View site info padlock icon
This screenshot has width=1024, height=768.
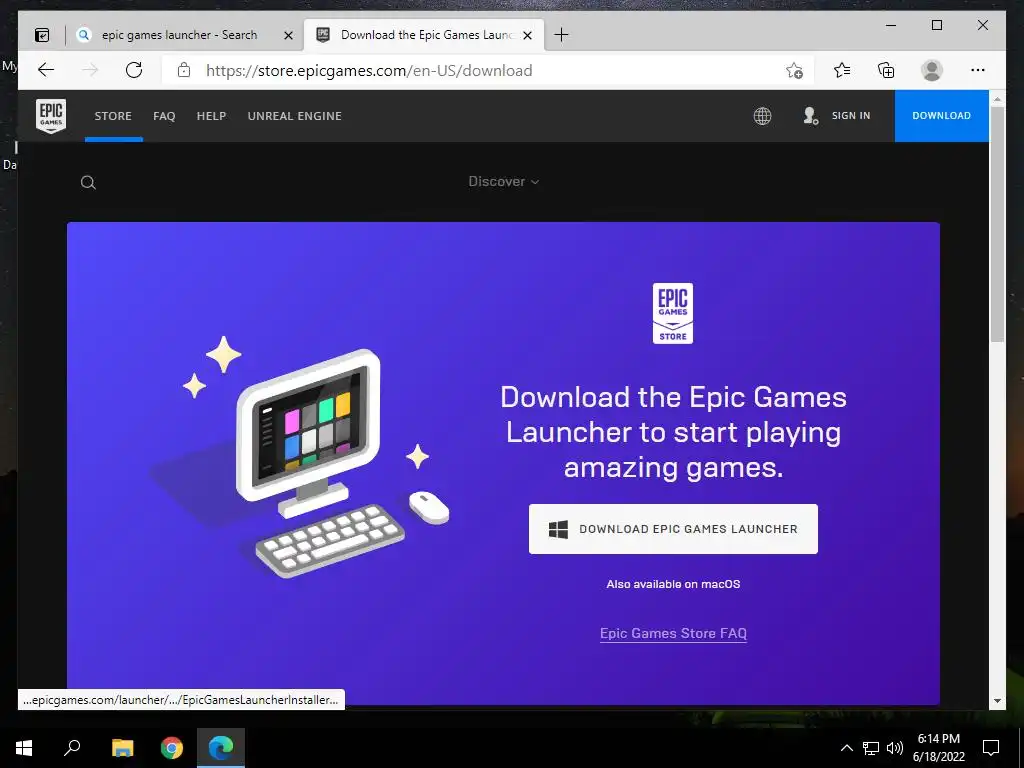click(x=184, y=70)
